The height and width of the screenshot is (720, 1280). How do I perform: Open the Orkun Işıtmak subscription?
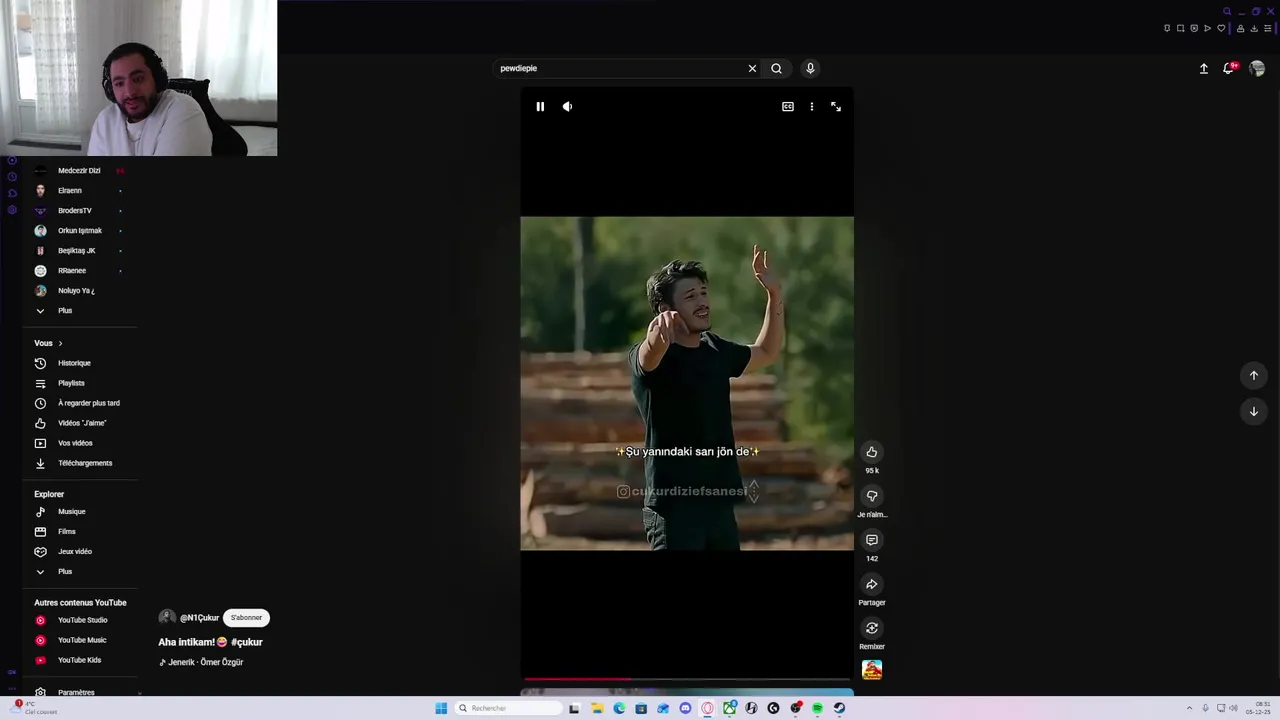(79, 231)
